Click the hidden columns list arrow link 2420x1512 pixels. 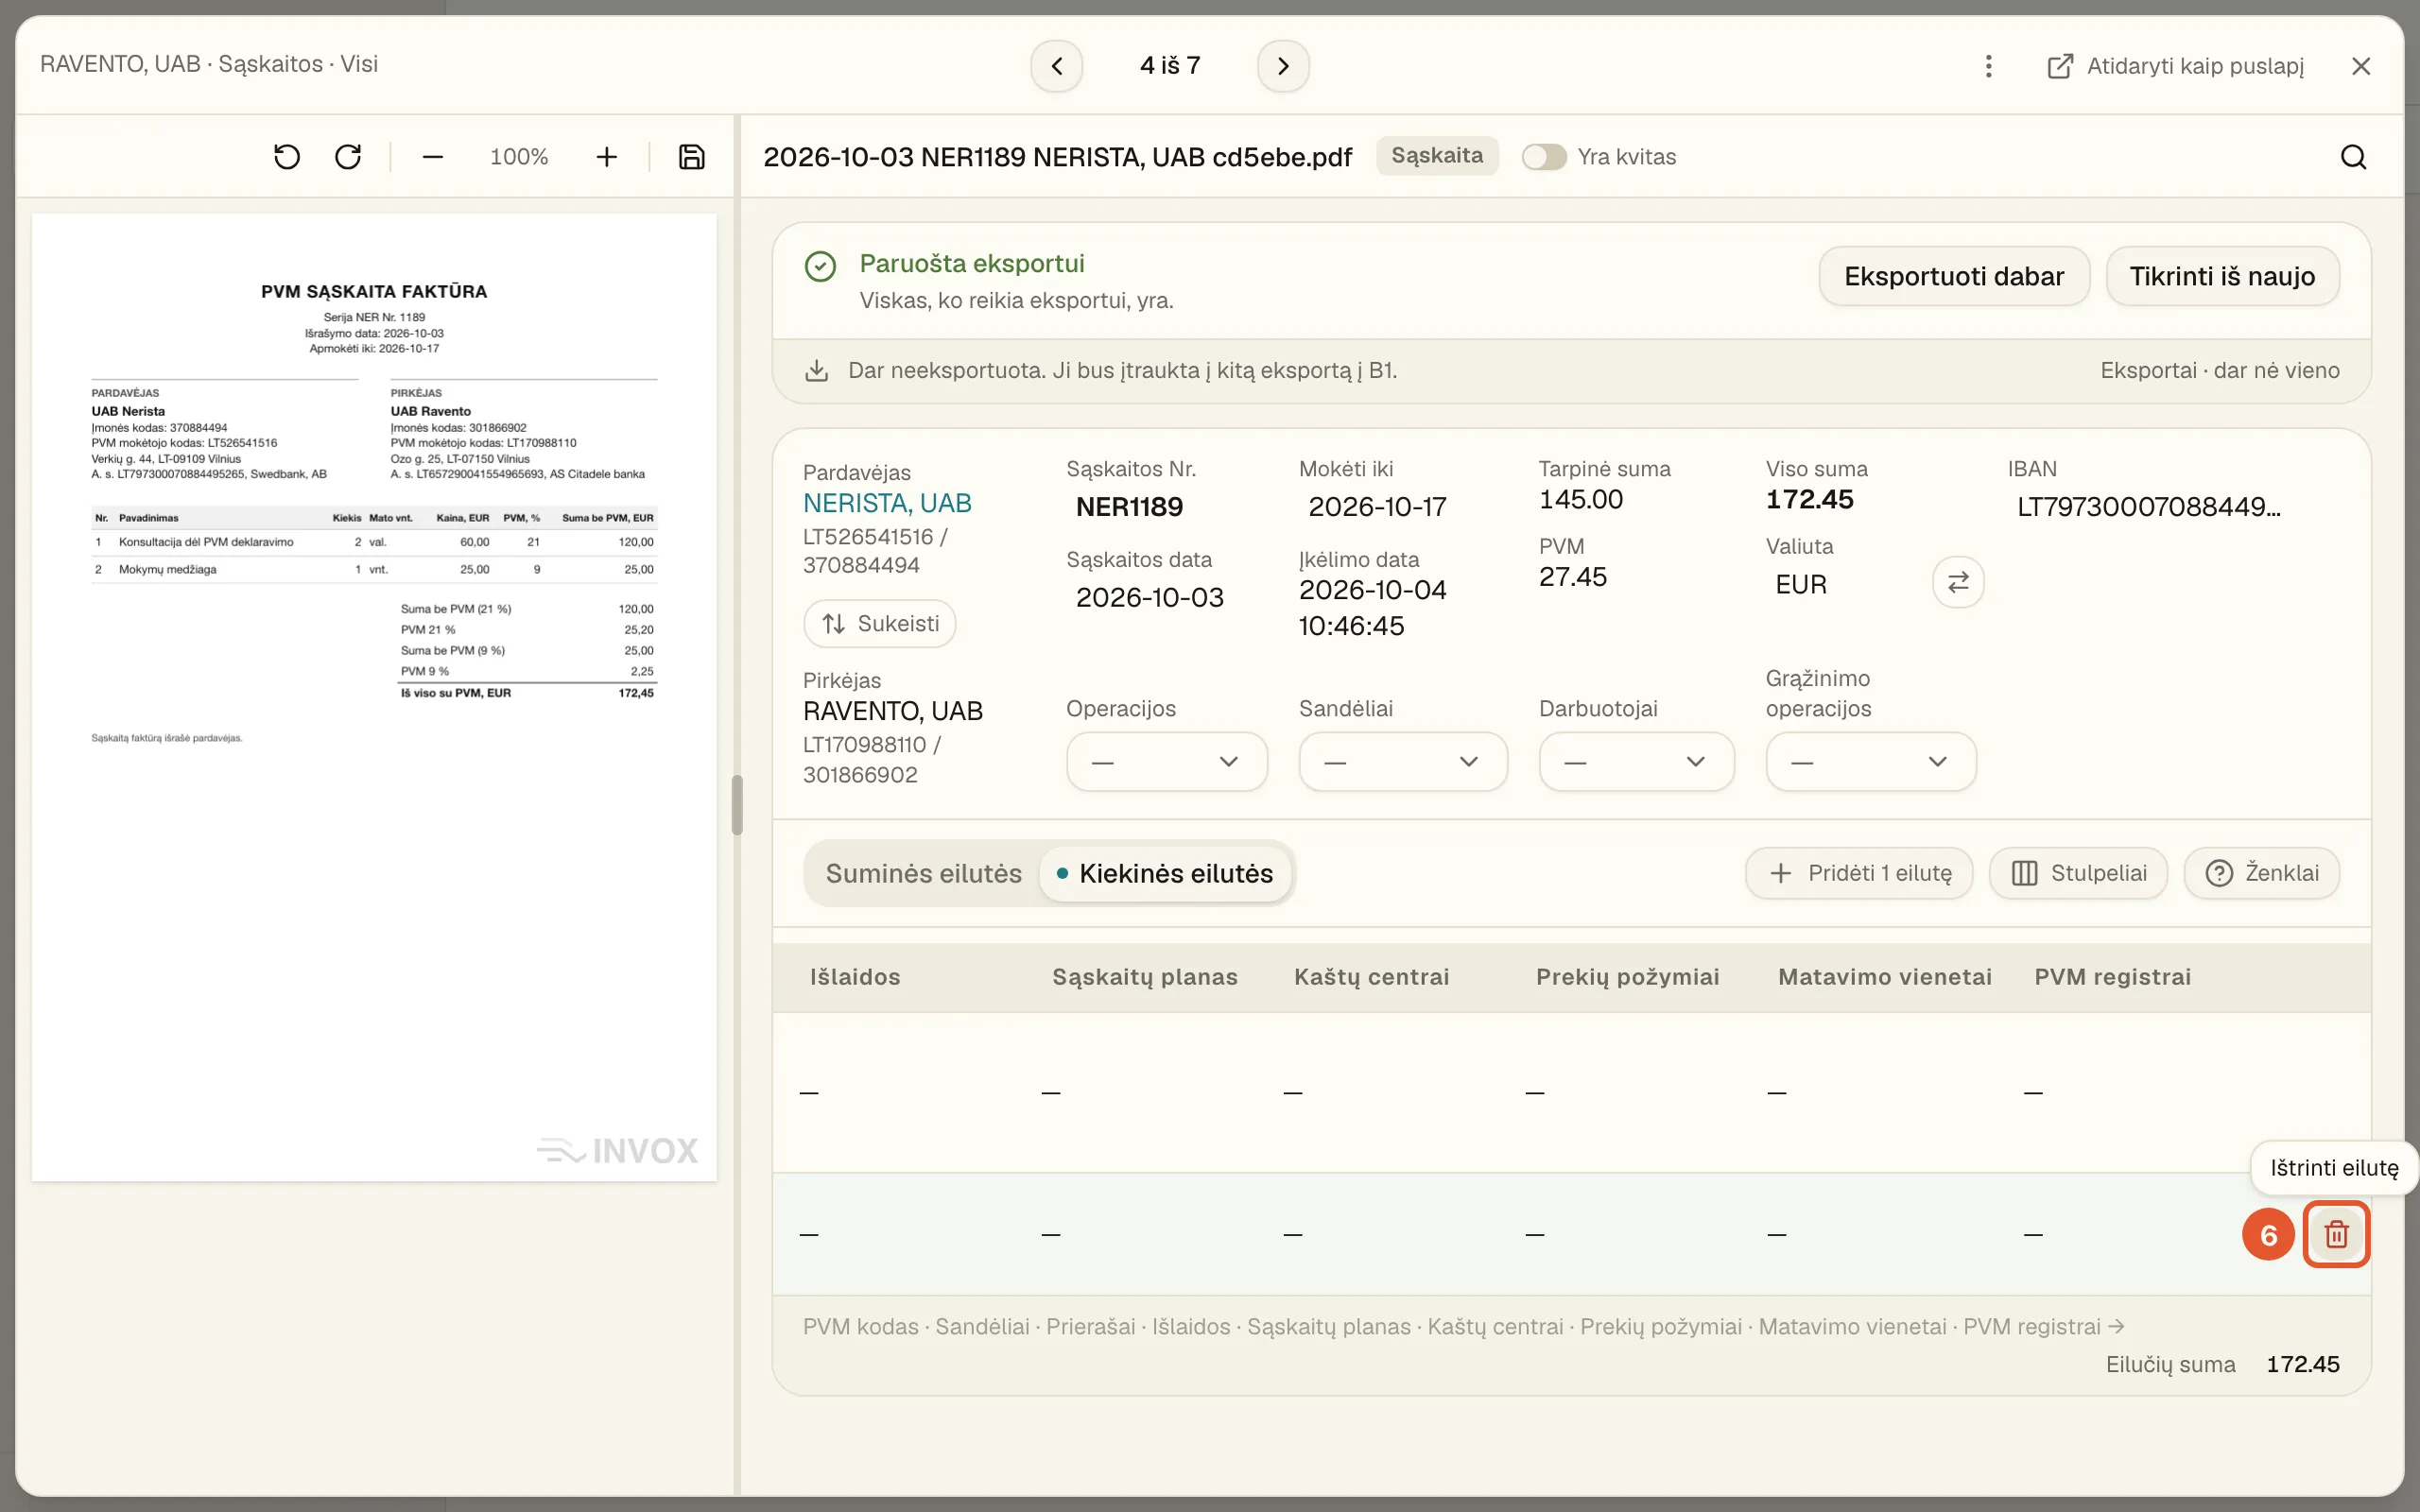pyautogui.click(x=1463, y=1327)
